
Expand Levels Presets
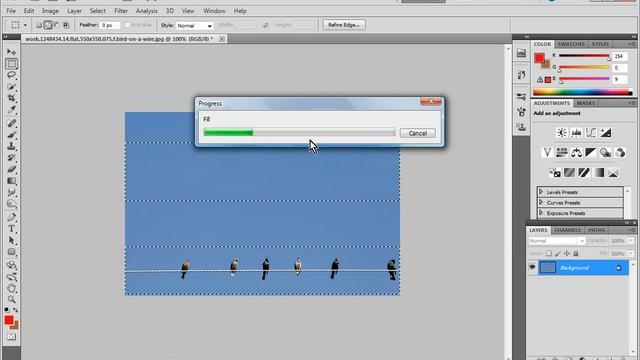[x=540, y=191]
